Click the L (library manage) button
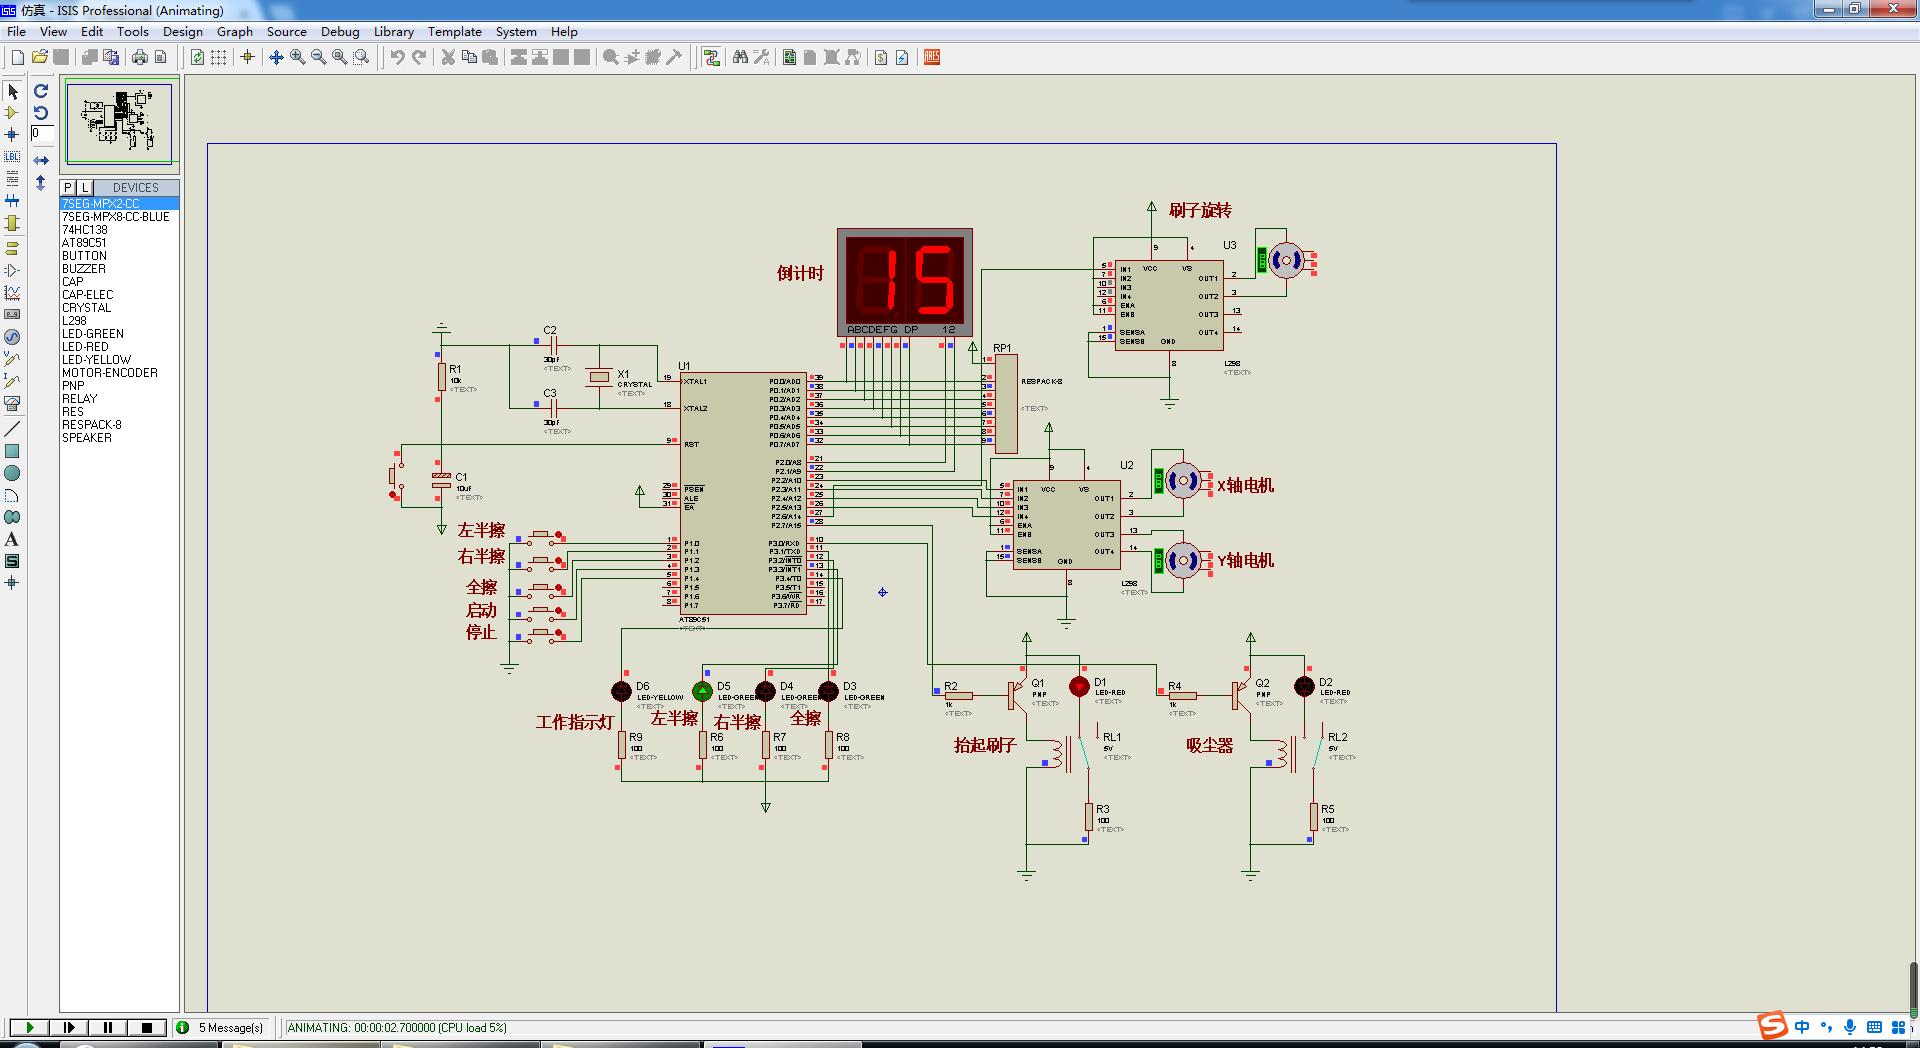Screen dimensions: 1920x1048 click(x=85, y=188)
